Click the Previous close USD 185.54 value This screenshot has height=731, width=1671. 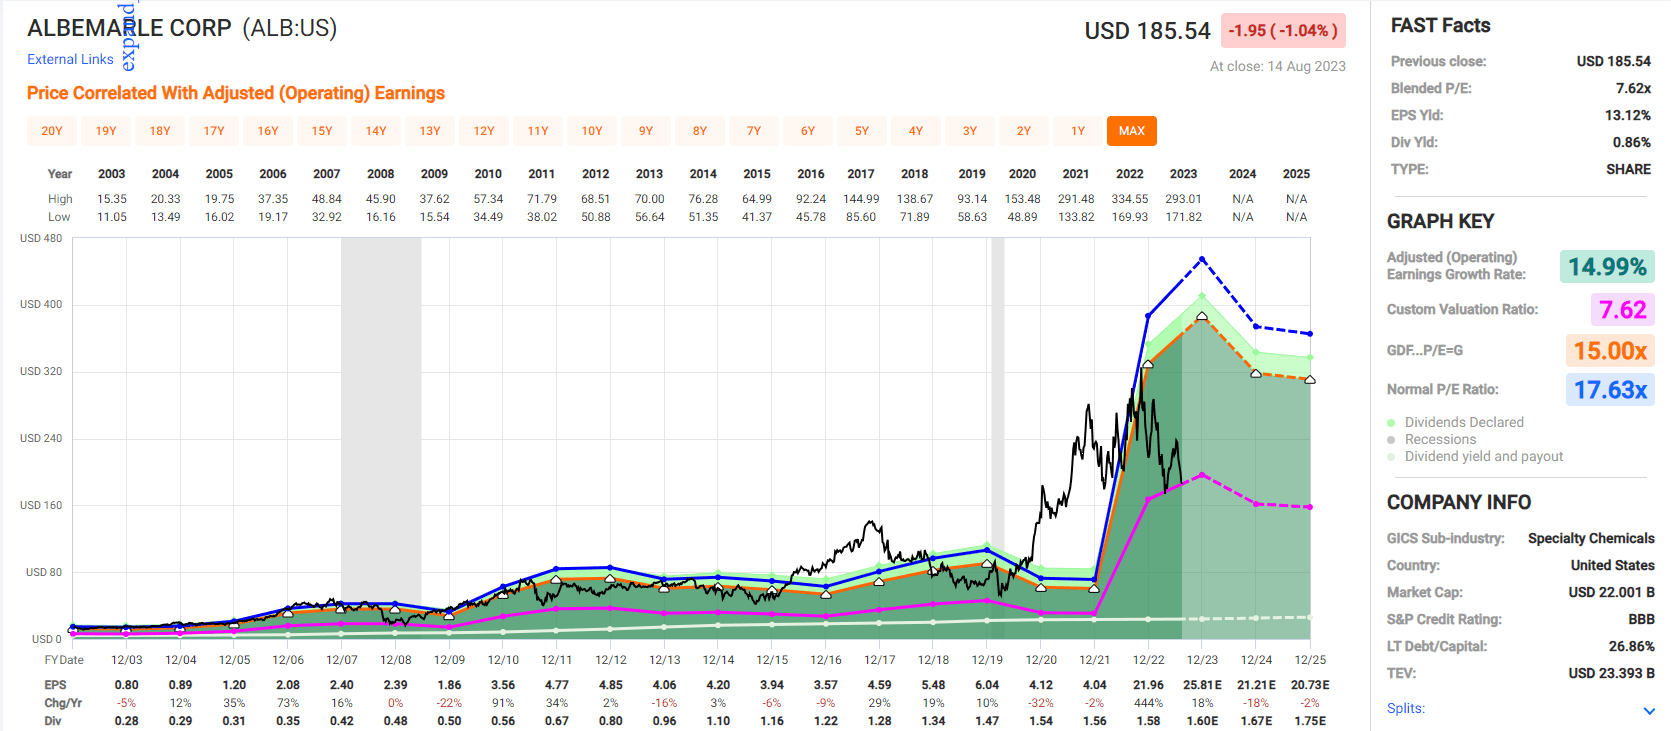[x=1614, y=61]
